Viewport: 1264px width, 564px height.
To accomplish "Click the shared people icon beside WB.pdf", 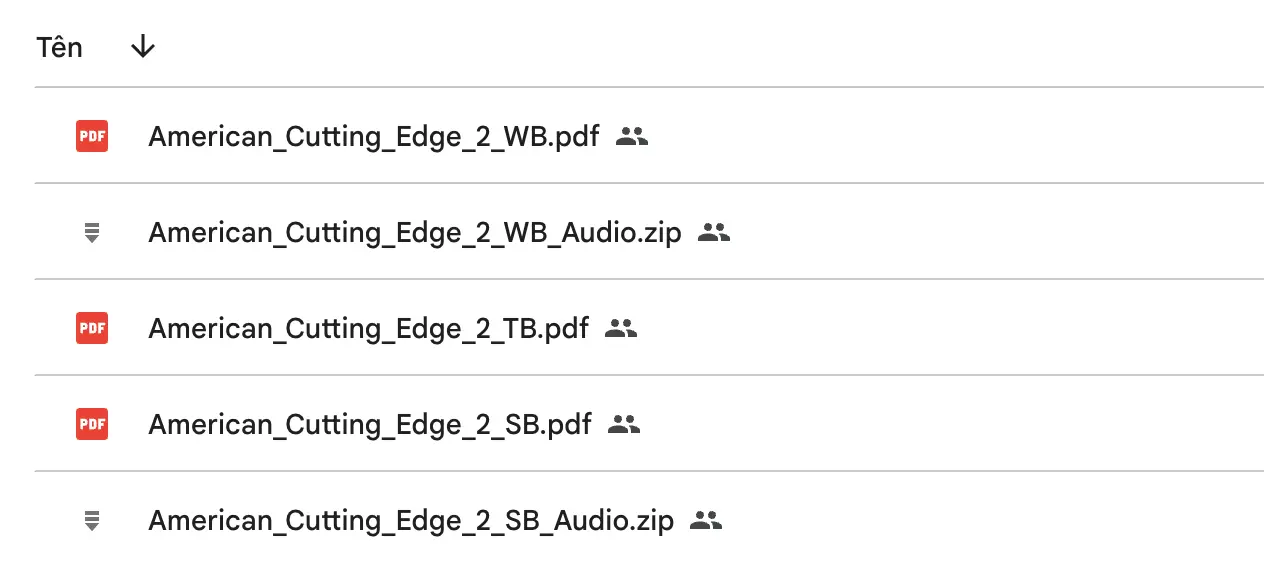I will pos(632,136).
